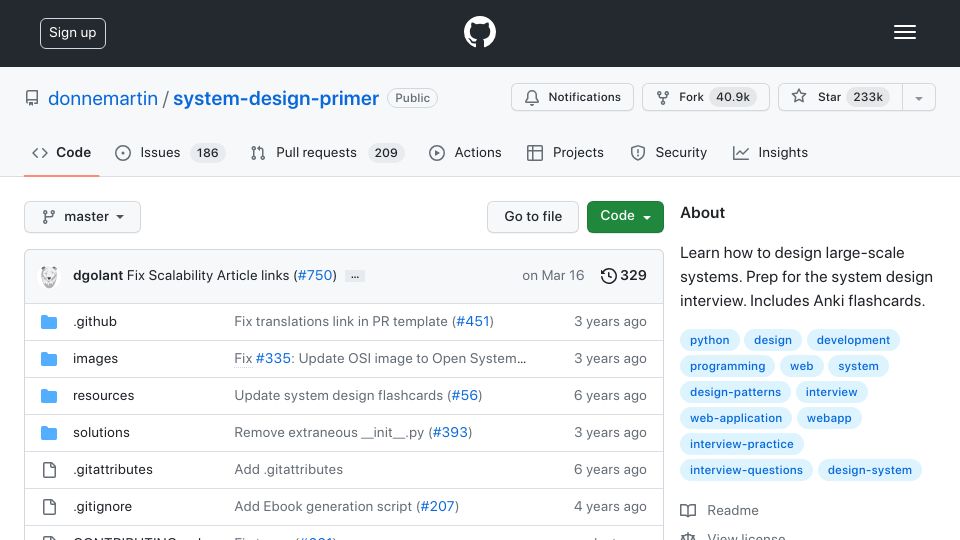Click the Go to file button

pyautogui.click(x=533, y=217)
